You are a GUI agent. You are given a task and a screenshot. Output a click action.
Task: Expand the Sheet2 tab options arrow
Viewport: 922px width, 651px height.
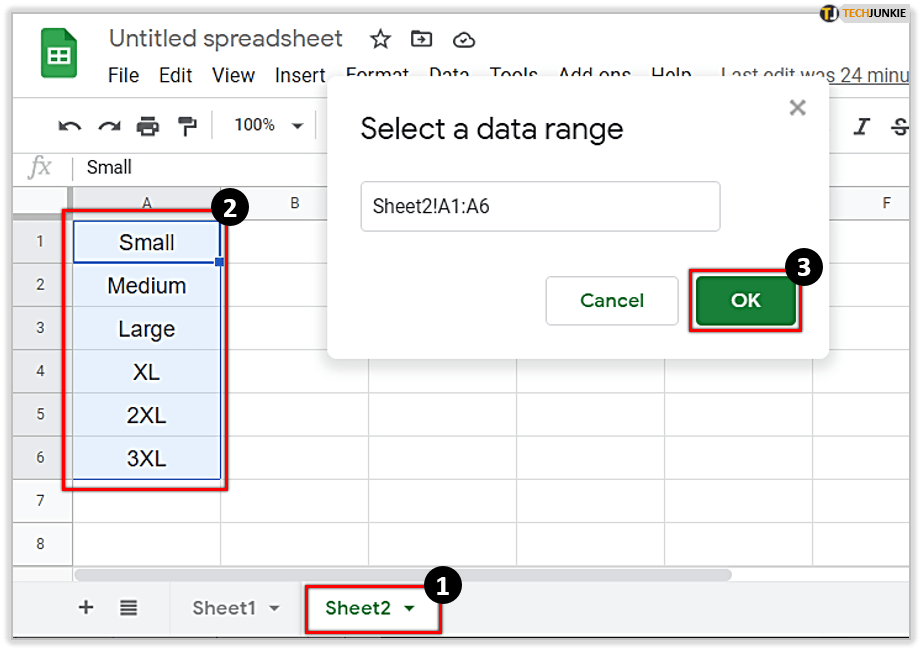tap(409, 608)
